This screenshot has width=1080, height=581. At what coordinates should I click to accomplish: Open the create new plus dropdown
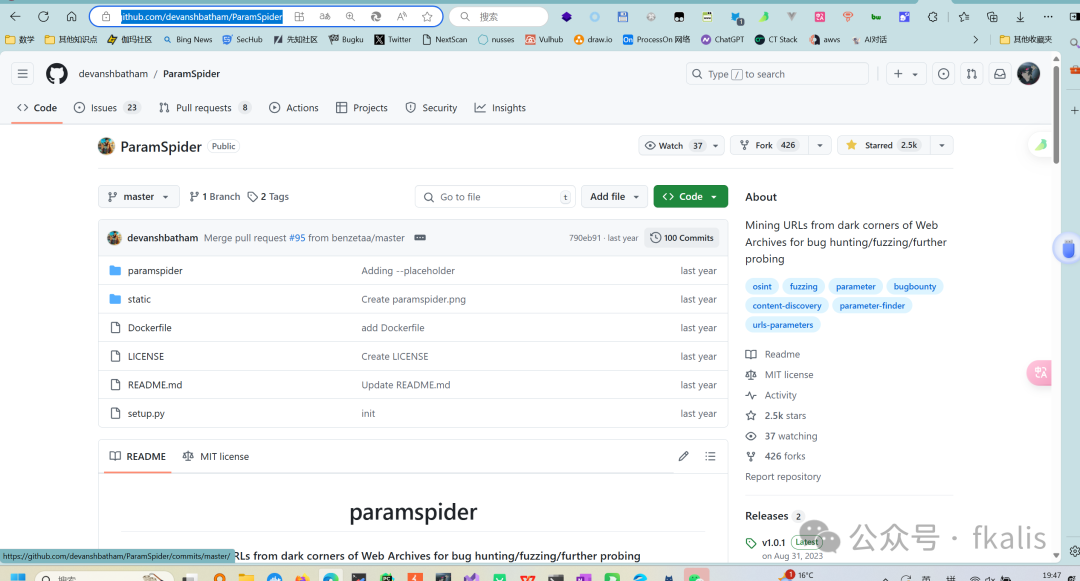pyautogui.click(x=906, y=74)
